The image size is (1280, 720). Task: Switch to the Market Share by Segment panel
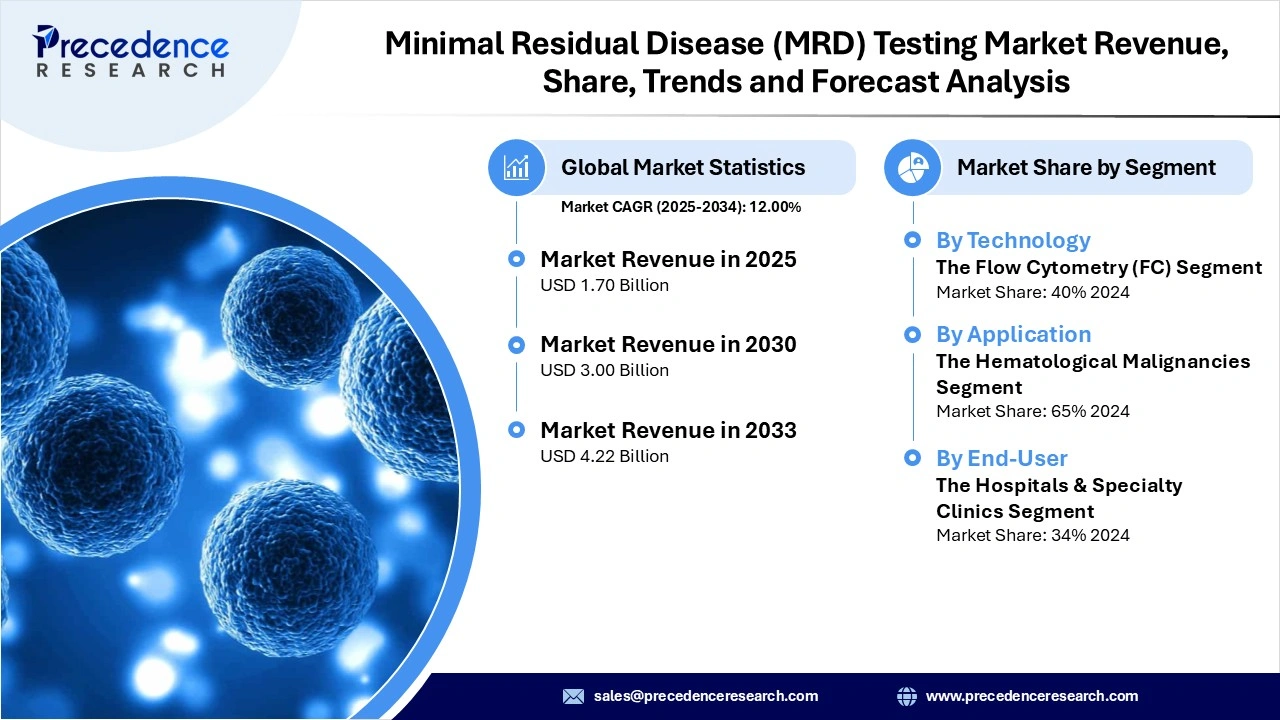[1087, 167]
